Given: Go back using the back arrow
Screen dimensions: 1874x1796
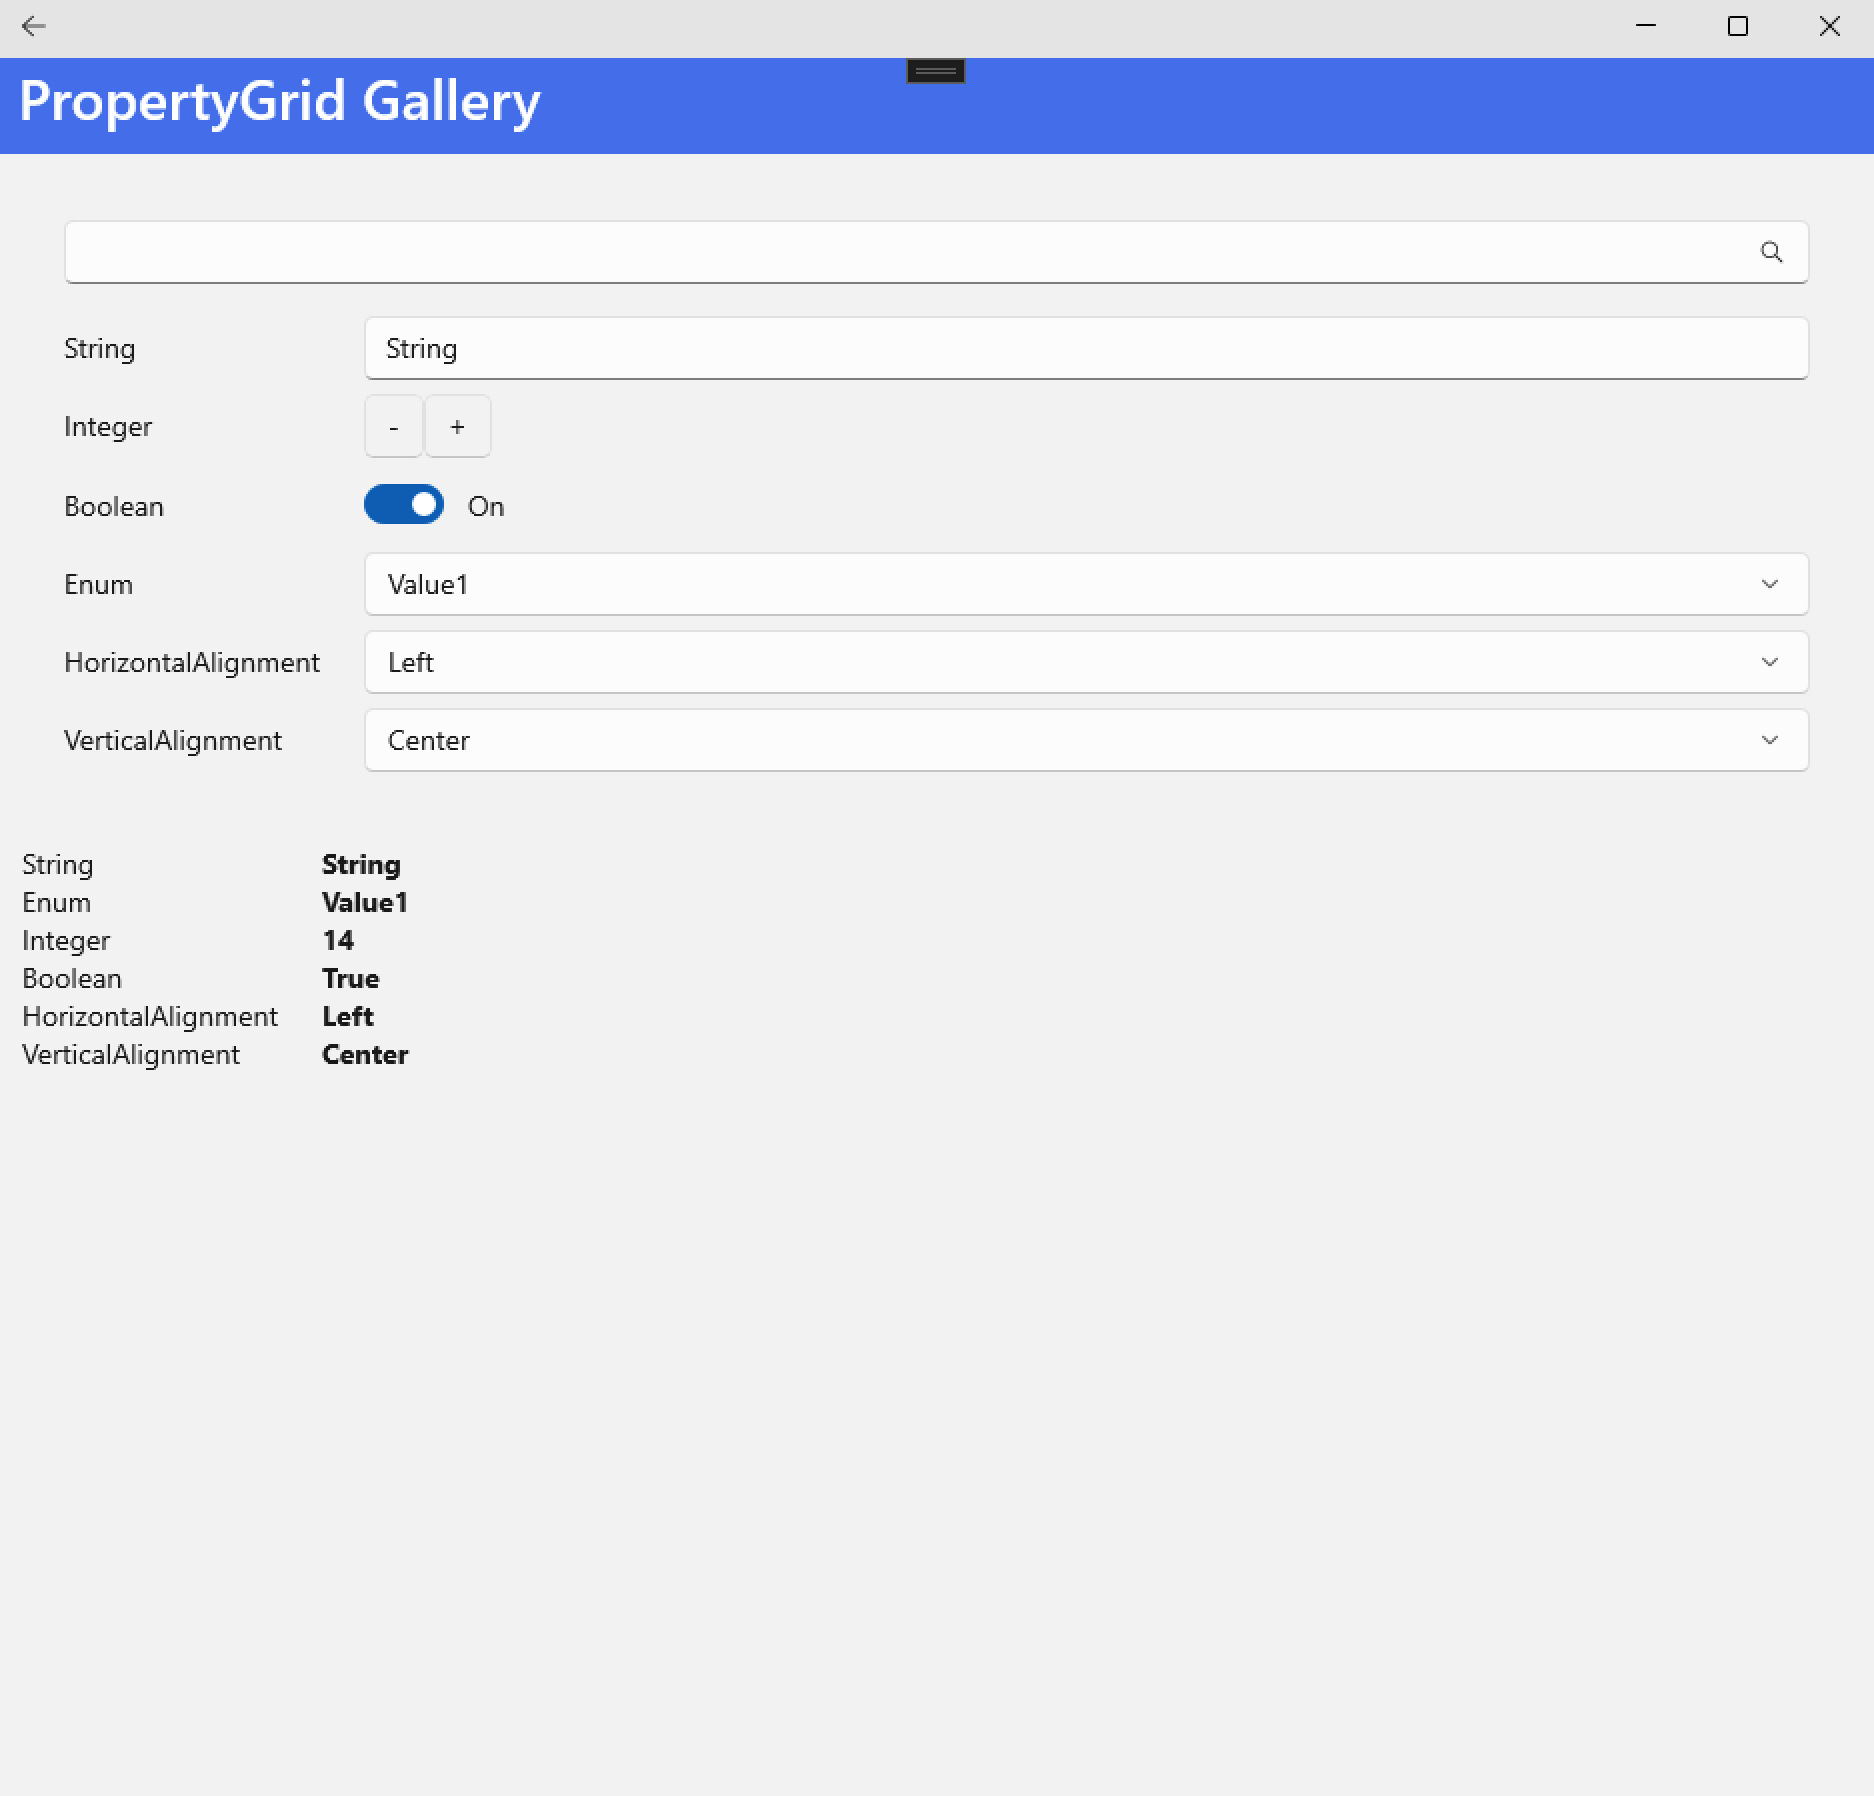Looking at the screenshot, I should 34,27.
